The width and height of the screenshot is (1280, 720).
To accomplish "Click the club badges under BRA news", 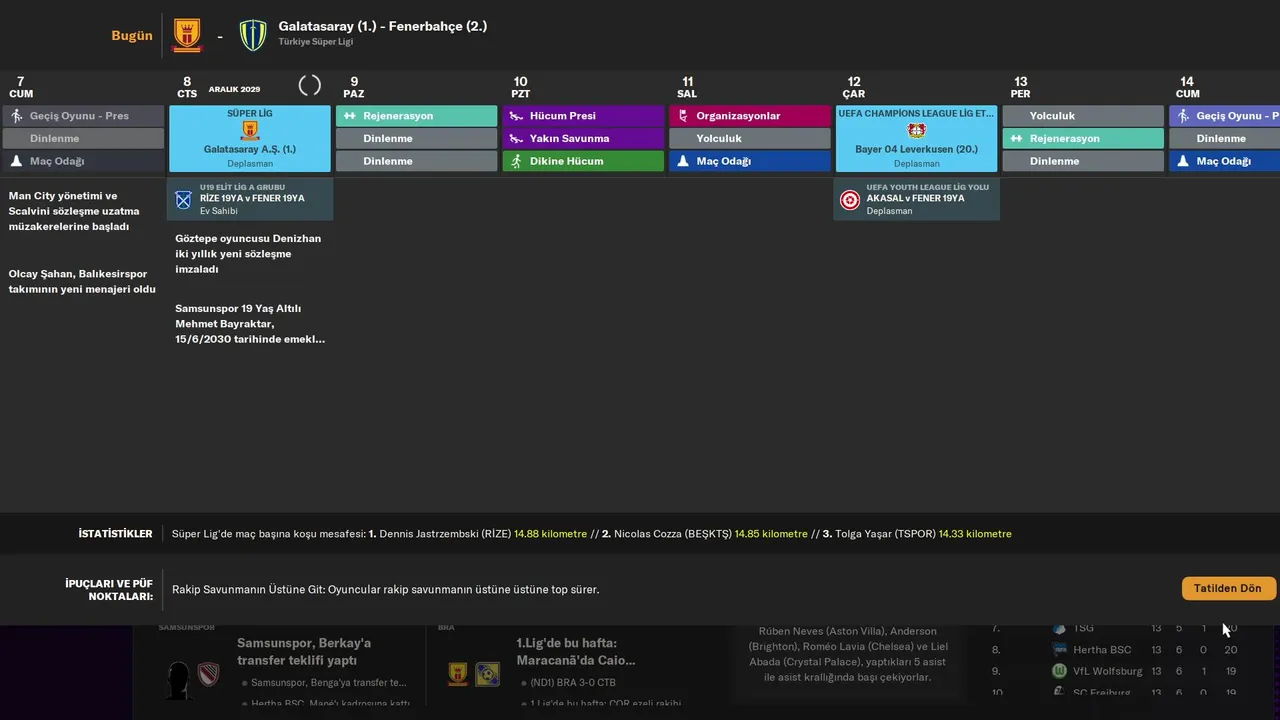I will tap(473, 674).
